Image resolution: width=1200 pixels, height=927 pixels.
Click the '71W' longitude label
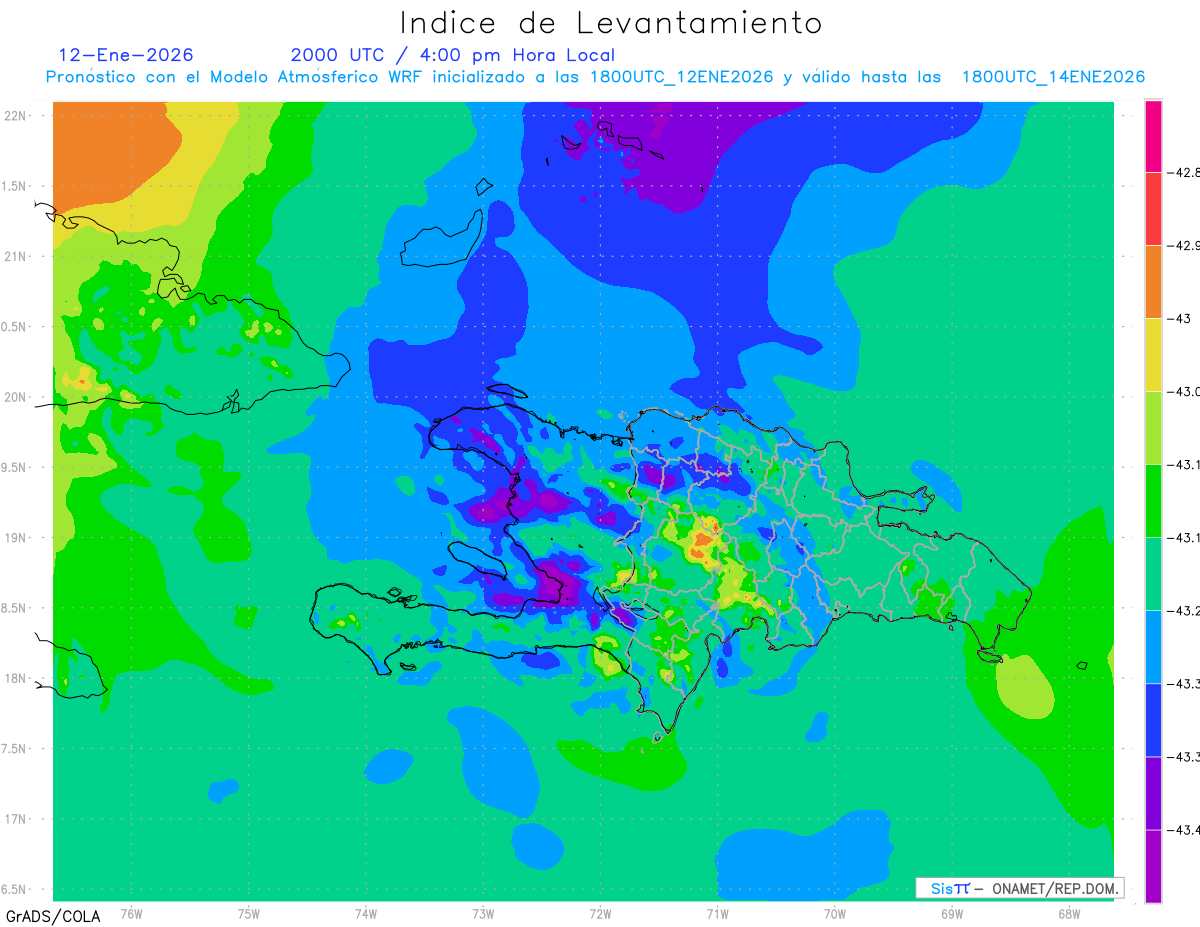click(717, 914)
